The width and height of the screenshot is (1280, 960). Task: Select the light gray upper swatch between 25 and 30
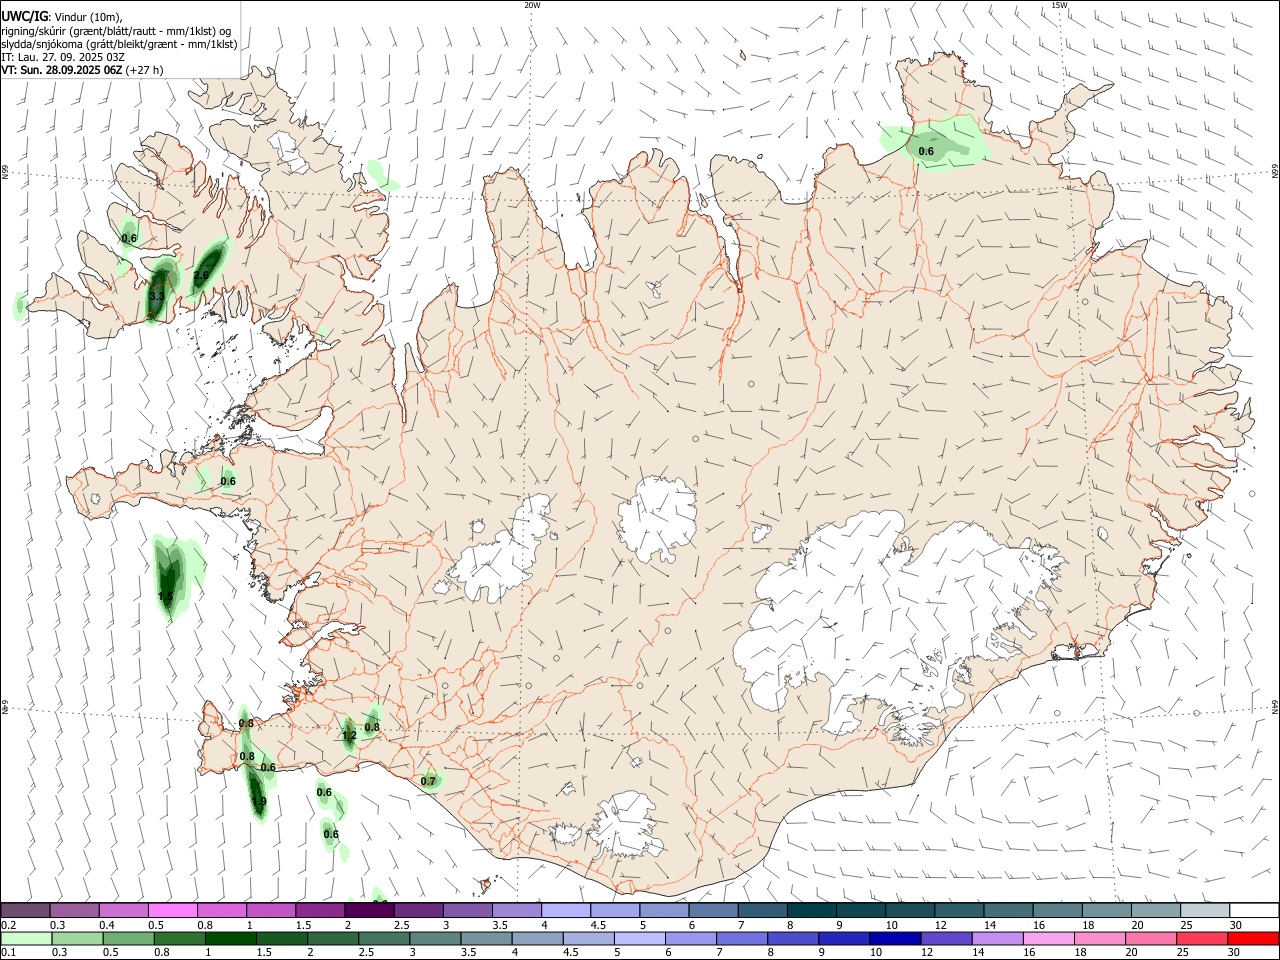pos(1204,910)
